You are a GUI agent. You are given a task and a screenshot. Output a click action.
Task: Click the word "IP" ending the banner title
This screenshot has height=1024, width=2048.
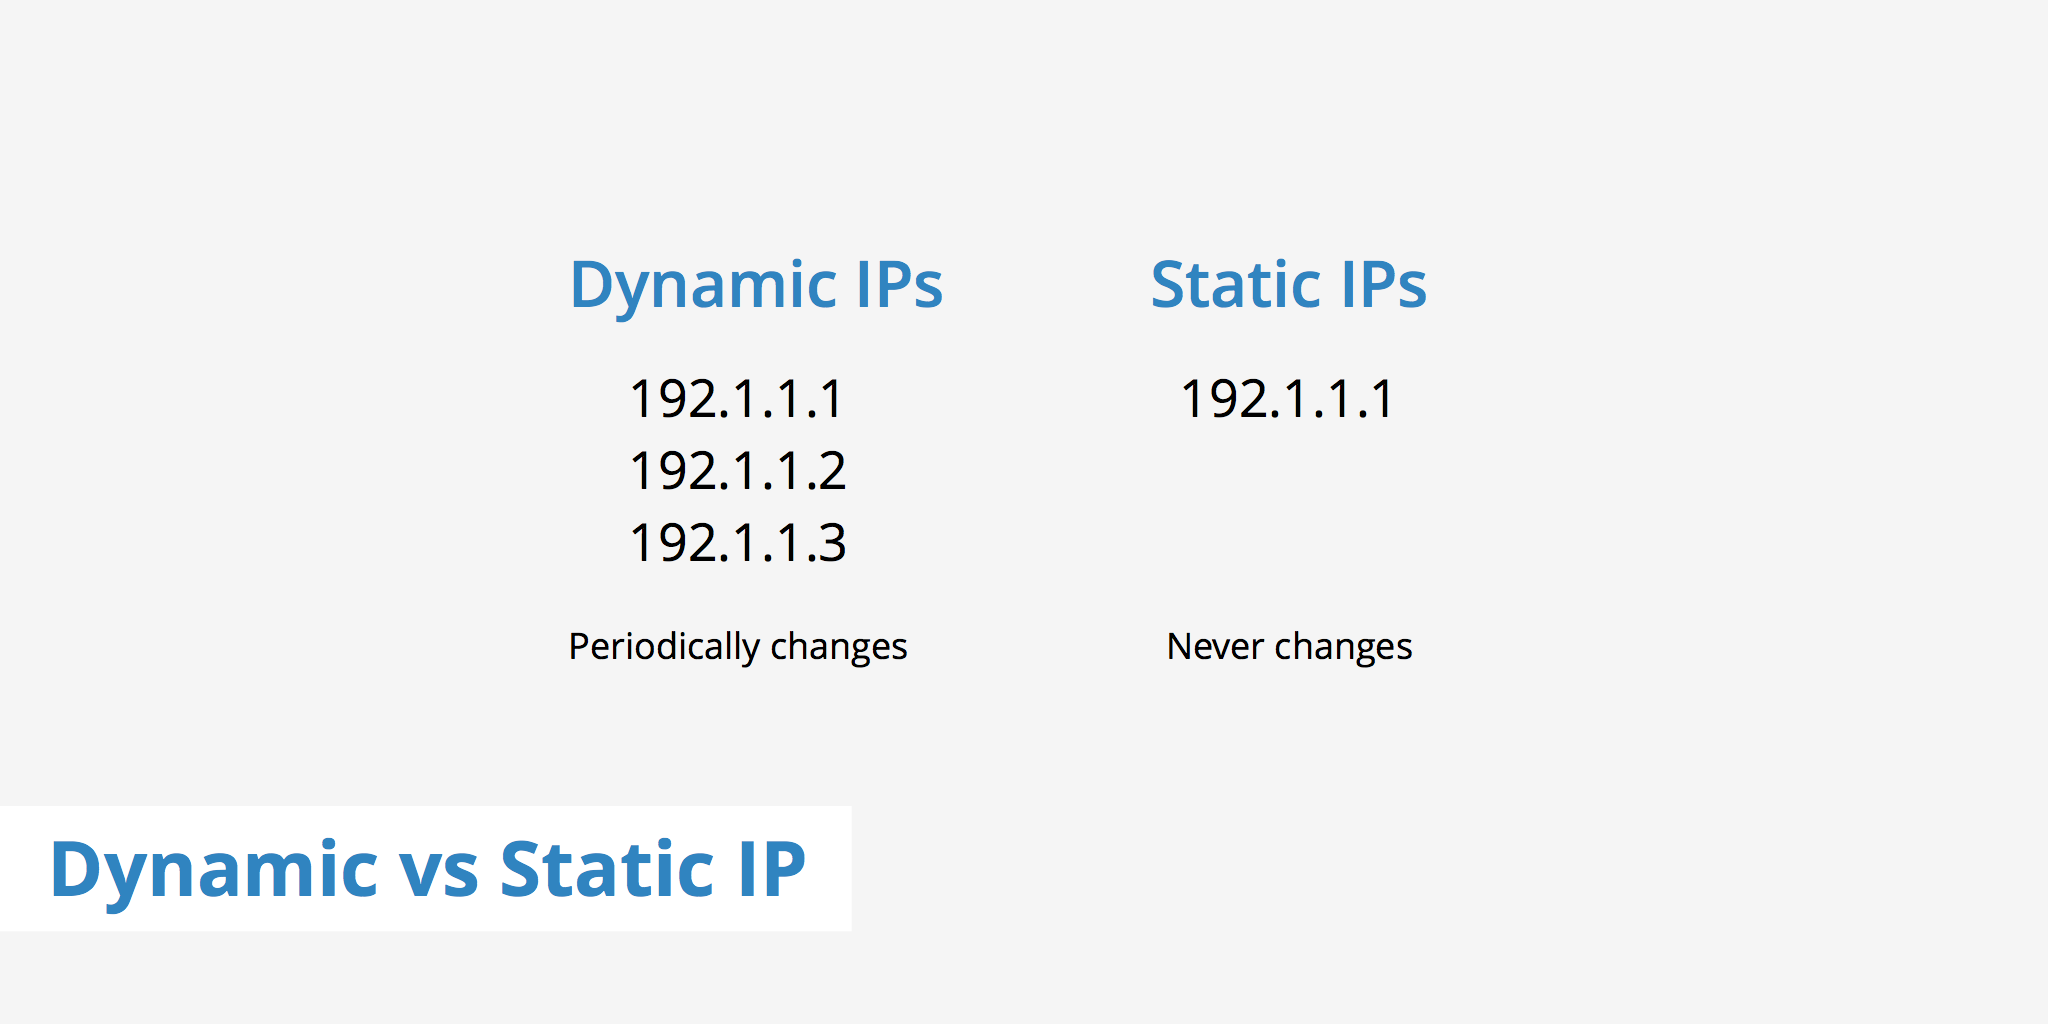coord(771,869)
